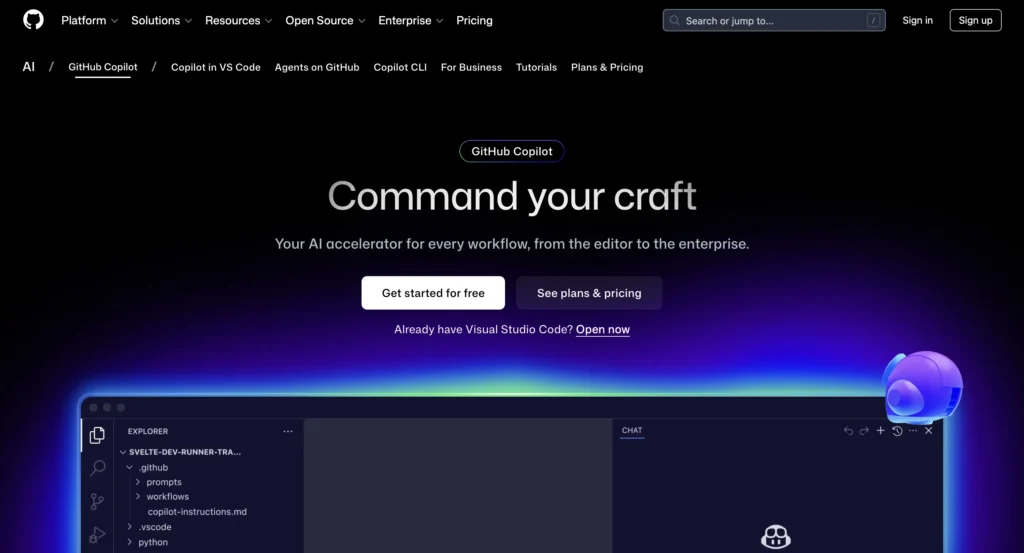This screenshot has height=553, width=1024.
Task: Select the Explorer files icon in editor
Action: [x=97, y=435]
